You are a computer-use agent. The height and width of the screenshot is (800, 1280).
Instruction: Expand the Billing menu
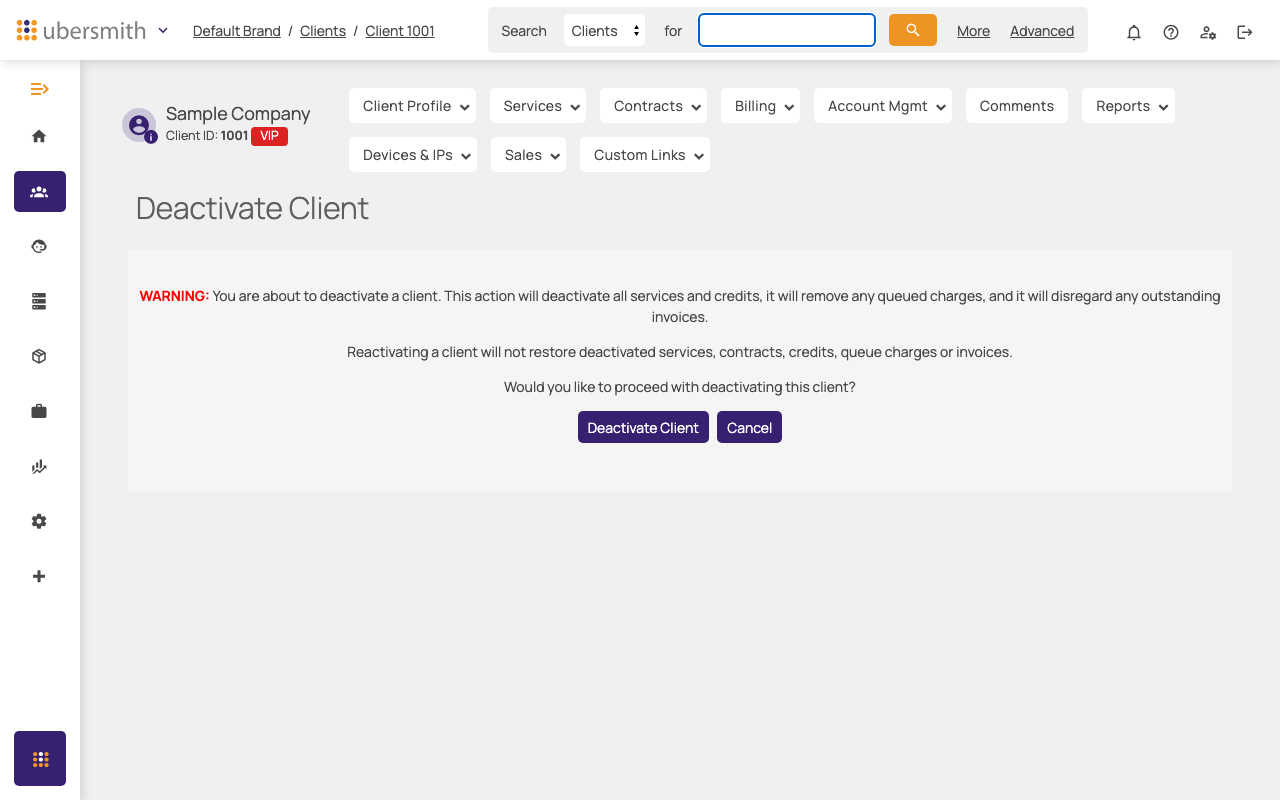tap(760, 106)
